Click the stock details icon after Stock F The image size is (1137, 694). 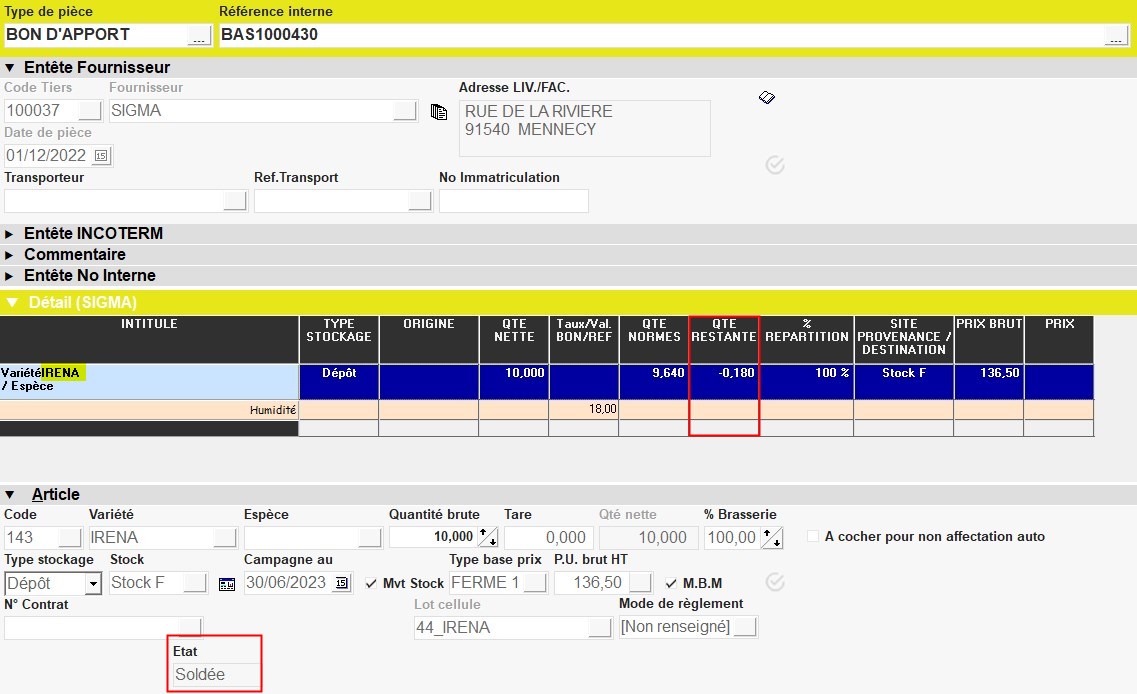tap(227, 583)
